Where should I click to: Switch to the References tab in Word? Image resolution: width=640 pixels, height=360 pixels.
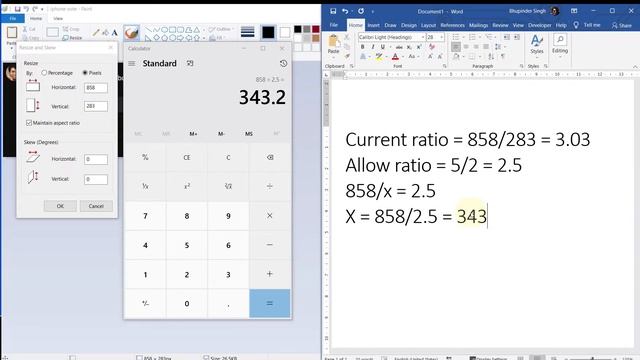click(x=452, y=25)
